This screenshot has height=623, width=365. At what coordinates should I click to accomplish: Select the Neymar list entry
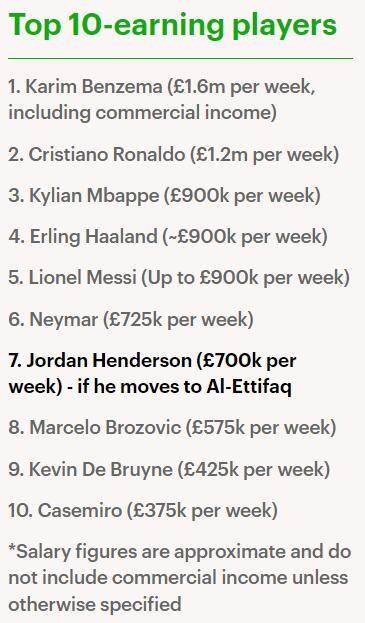point(131,319)
